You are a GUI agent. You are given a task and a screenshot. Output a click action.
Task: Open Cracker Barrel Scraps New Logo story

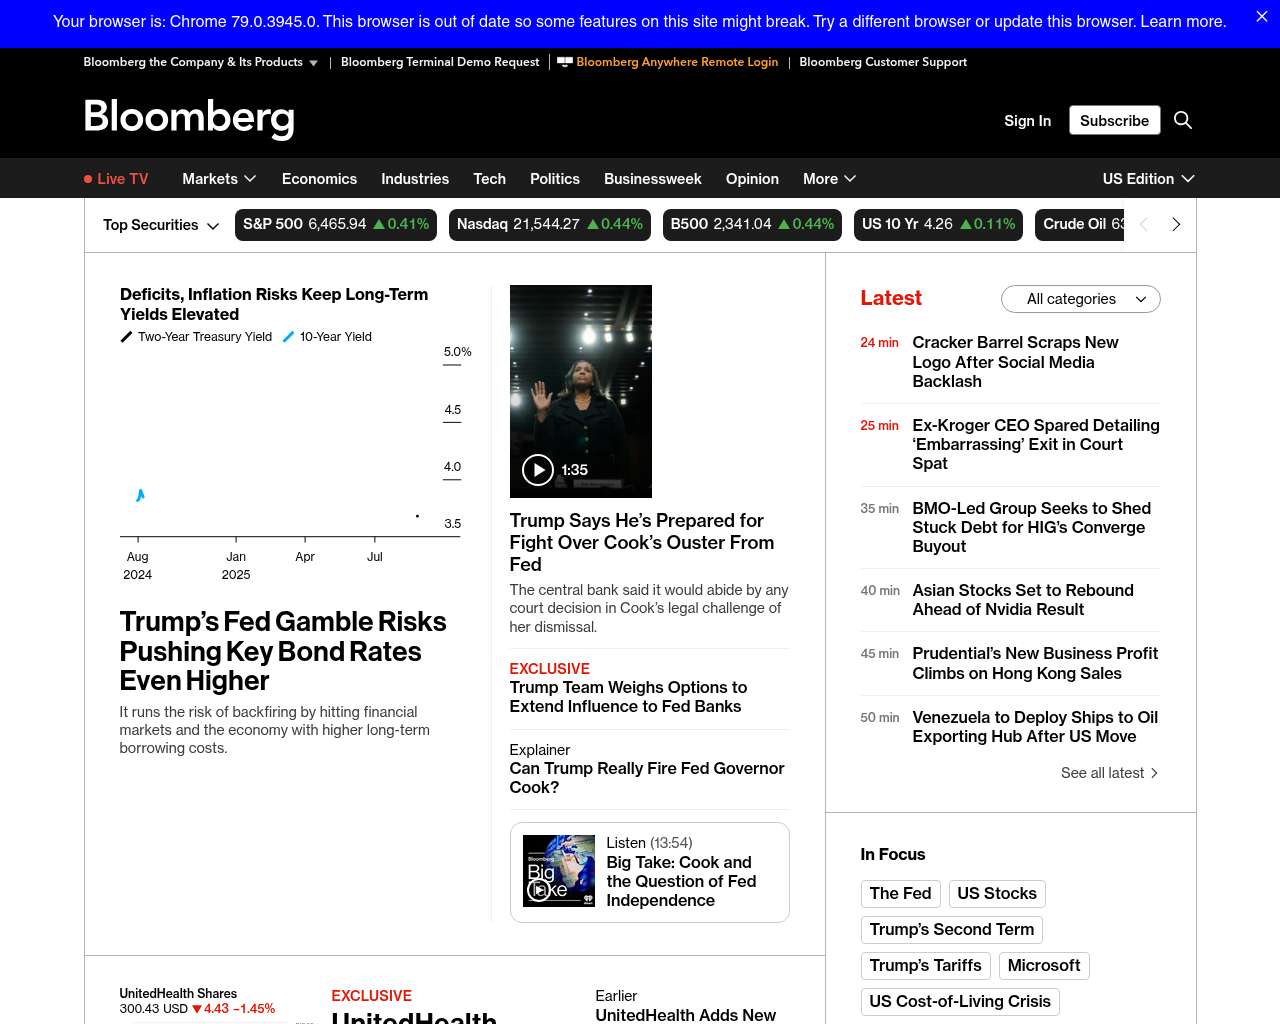(x=1015, y=362)
